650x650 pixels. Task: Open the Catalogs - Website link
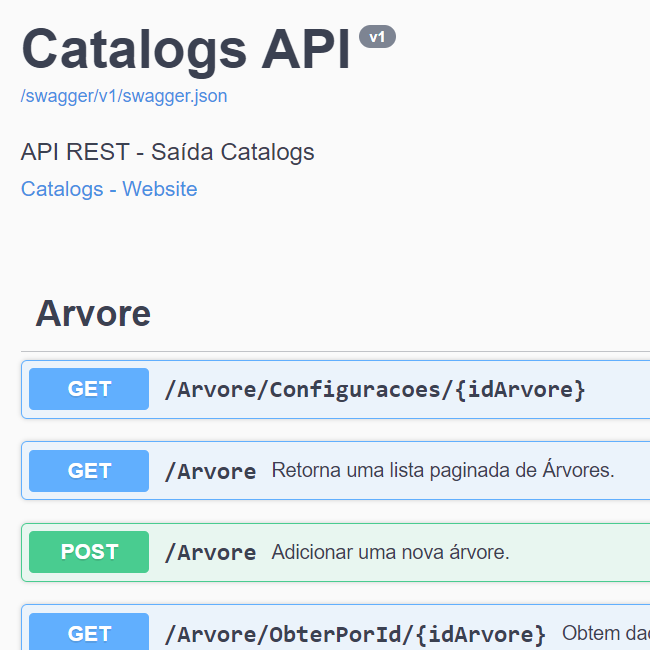pos(109,189)
